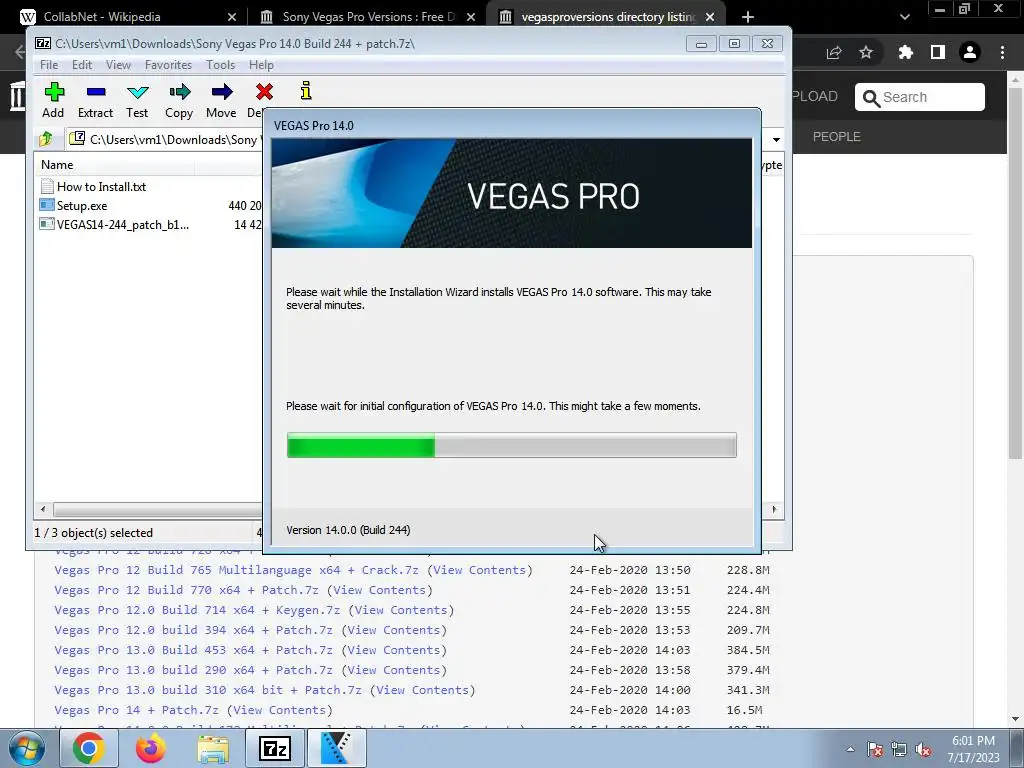The width and height of the screenshot is (1024, 768).
Task: Open Vegas Pro 12 Build 770 x64 Patch.7z link
Action: point(186,590)
